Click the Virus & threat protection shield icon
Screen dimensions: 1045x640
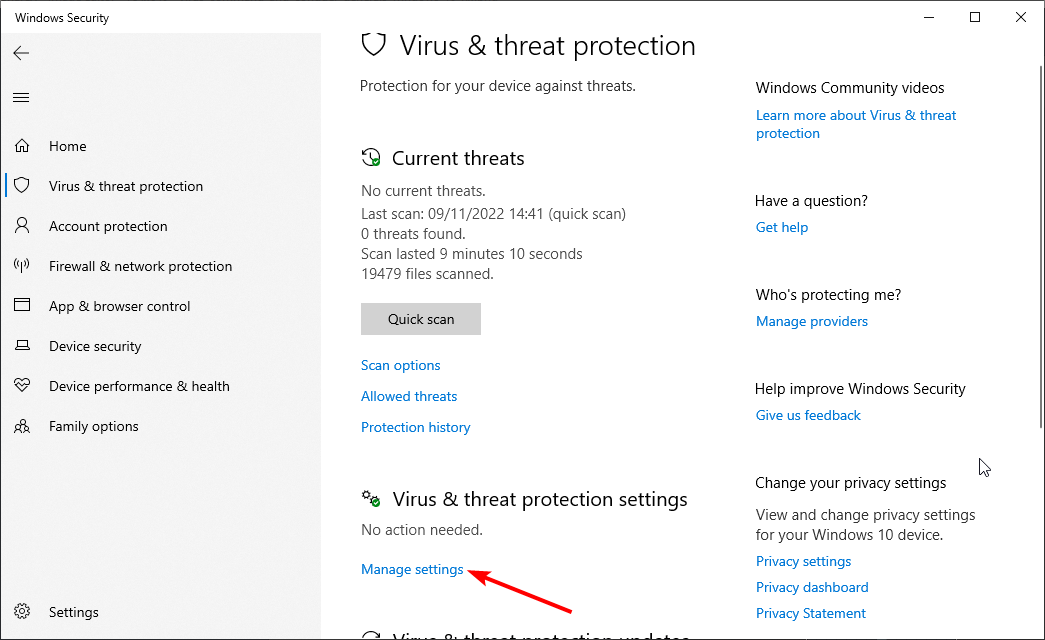coord(22,186)
